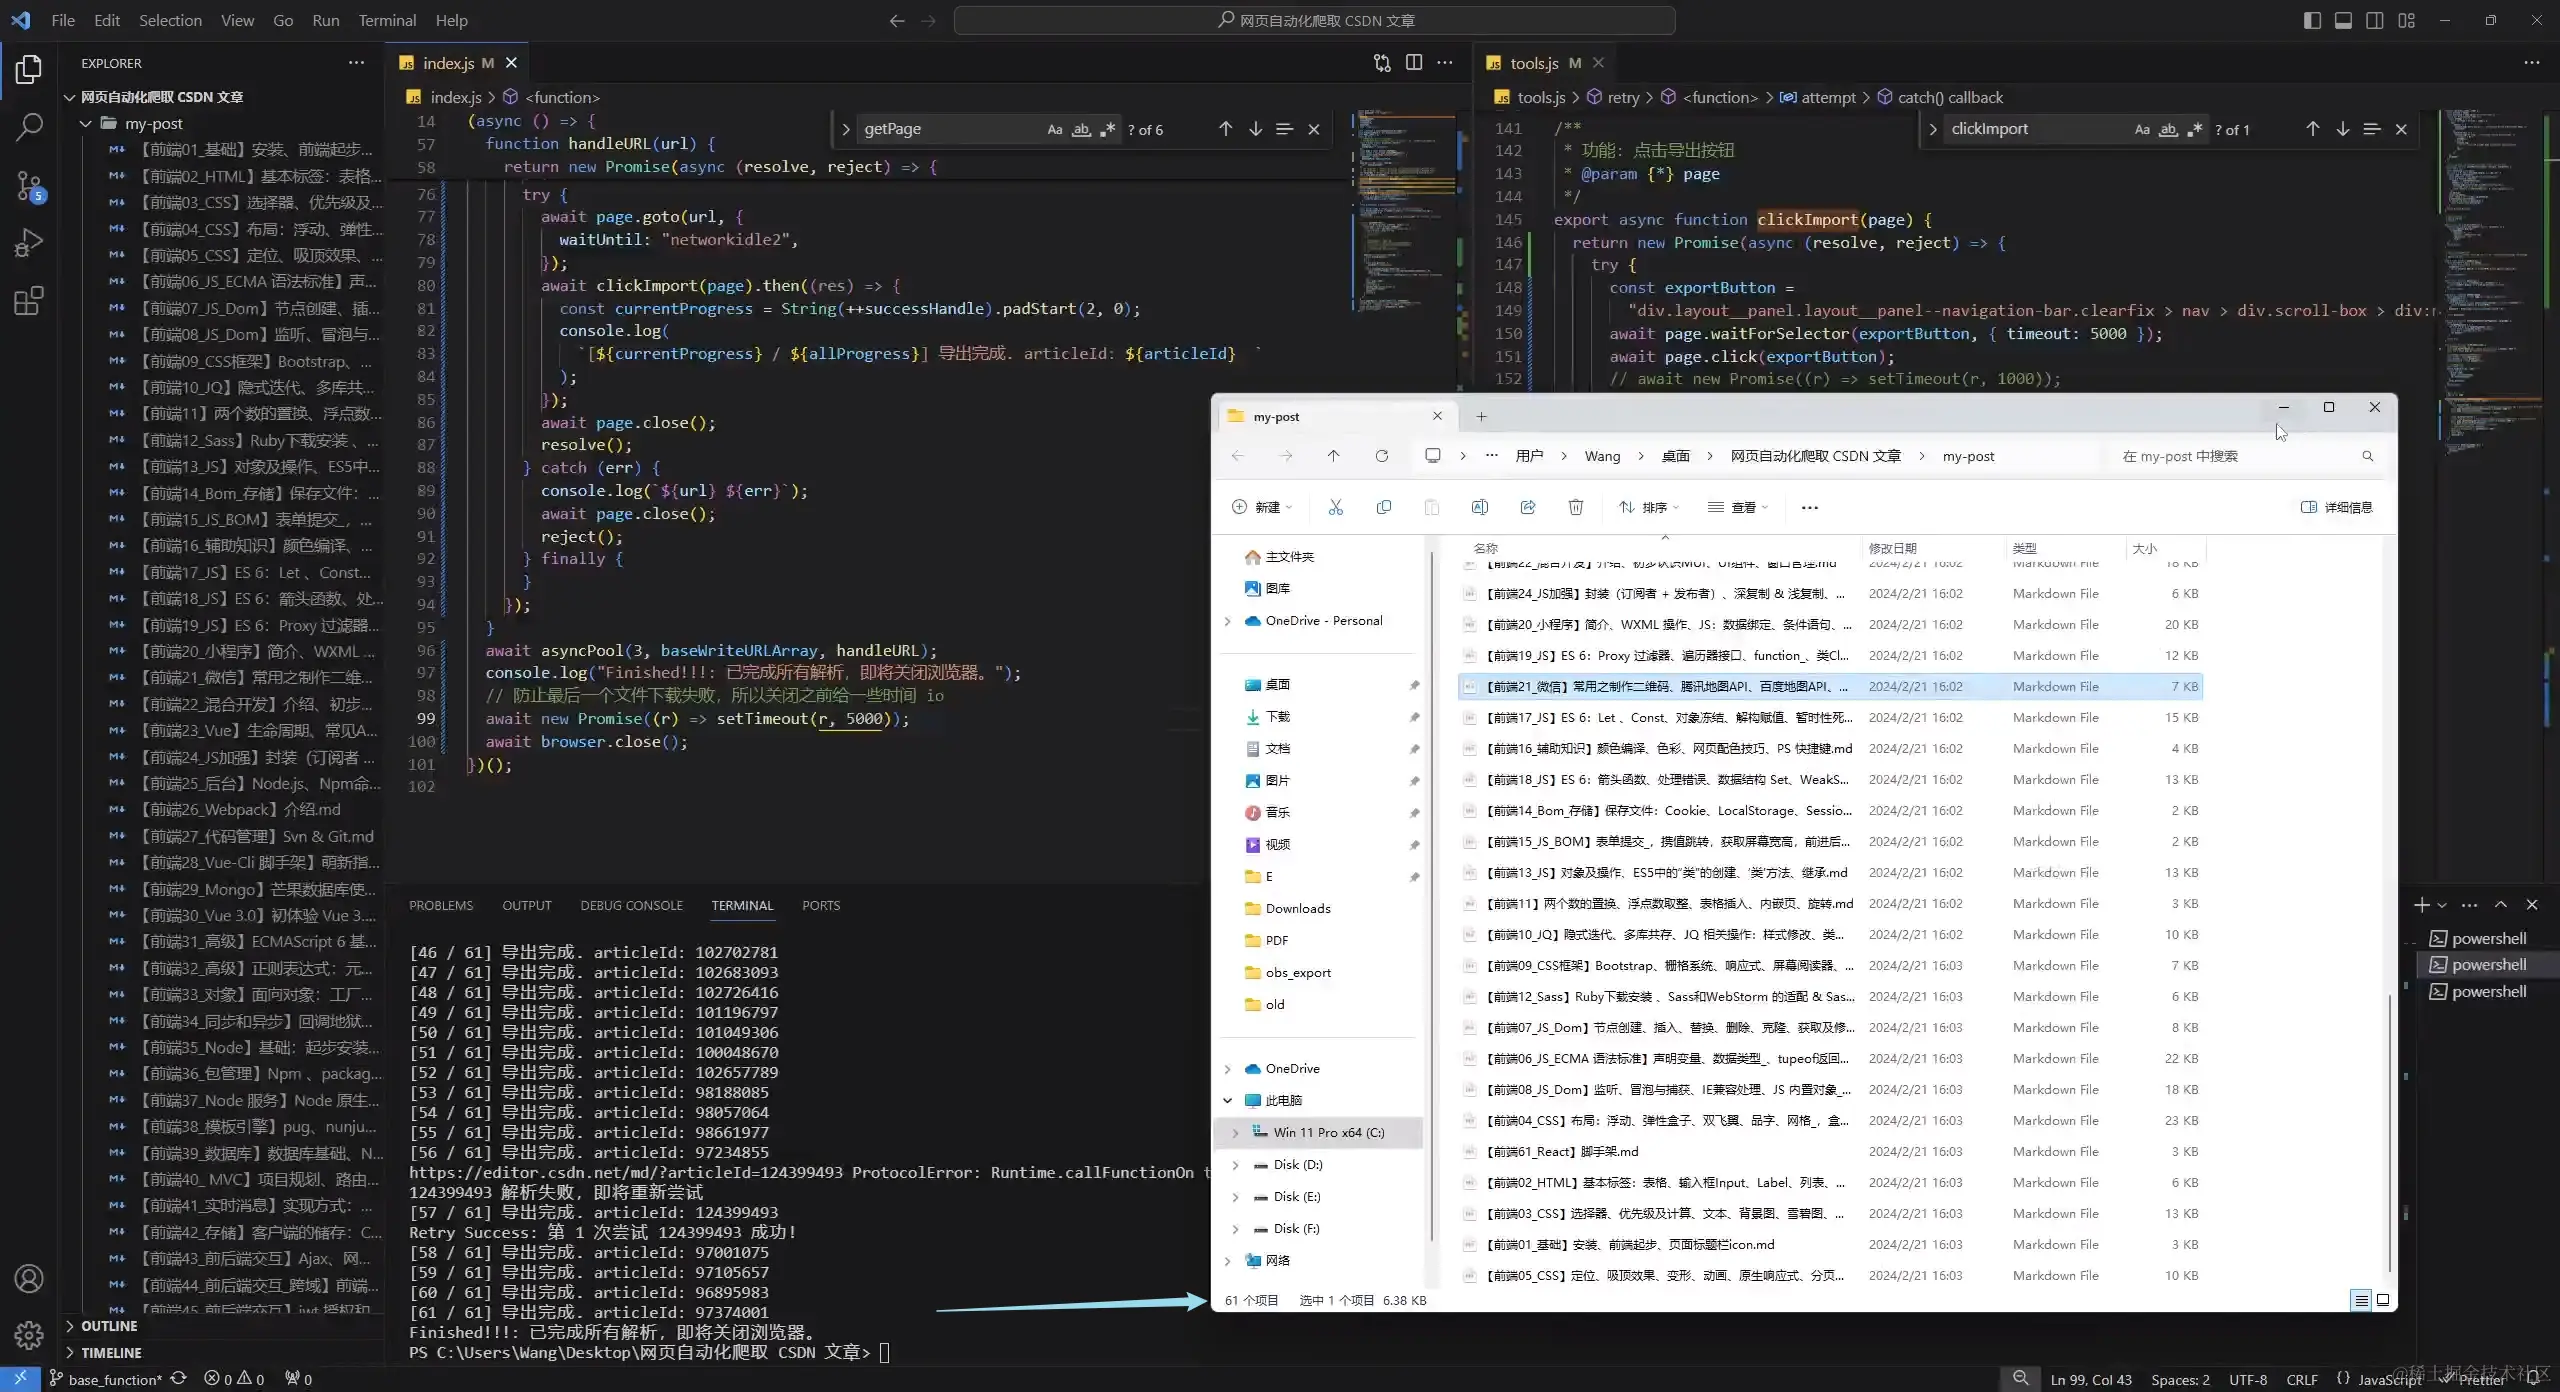
Task: Click the 新建 new item button
Action: pos(1262,507)
